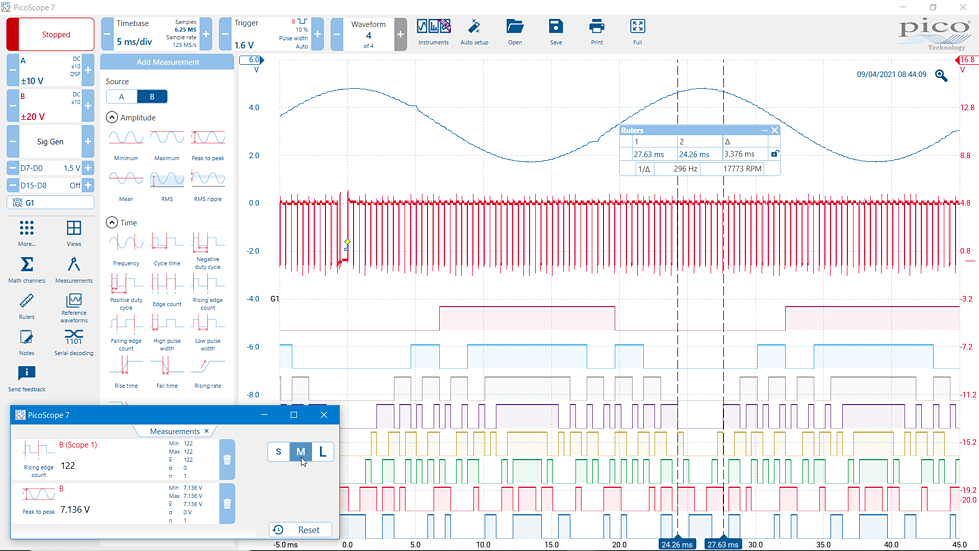Click the 24.26 ms ruler handle
Screen dimensions: 979x551
click(x=677, y=544)
